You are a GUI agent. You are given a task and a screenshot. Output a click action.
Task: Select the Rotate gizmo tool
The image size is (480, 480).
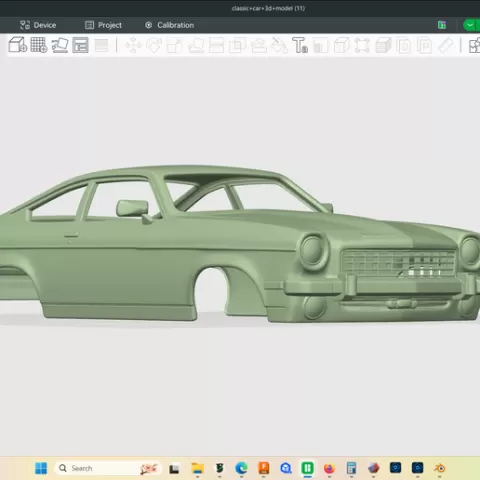[x=154, y=45]
